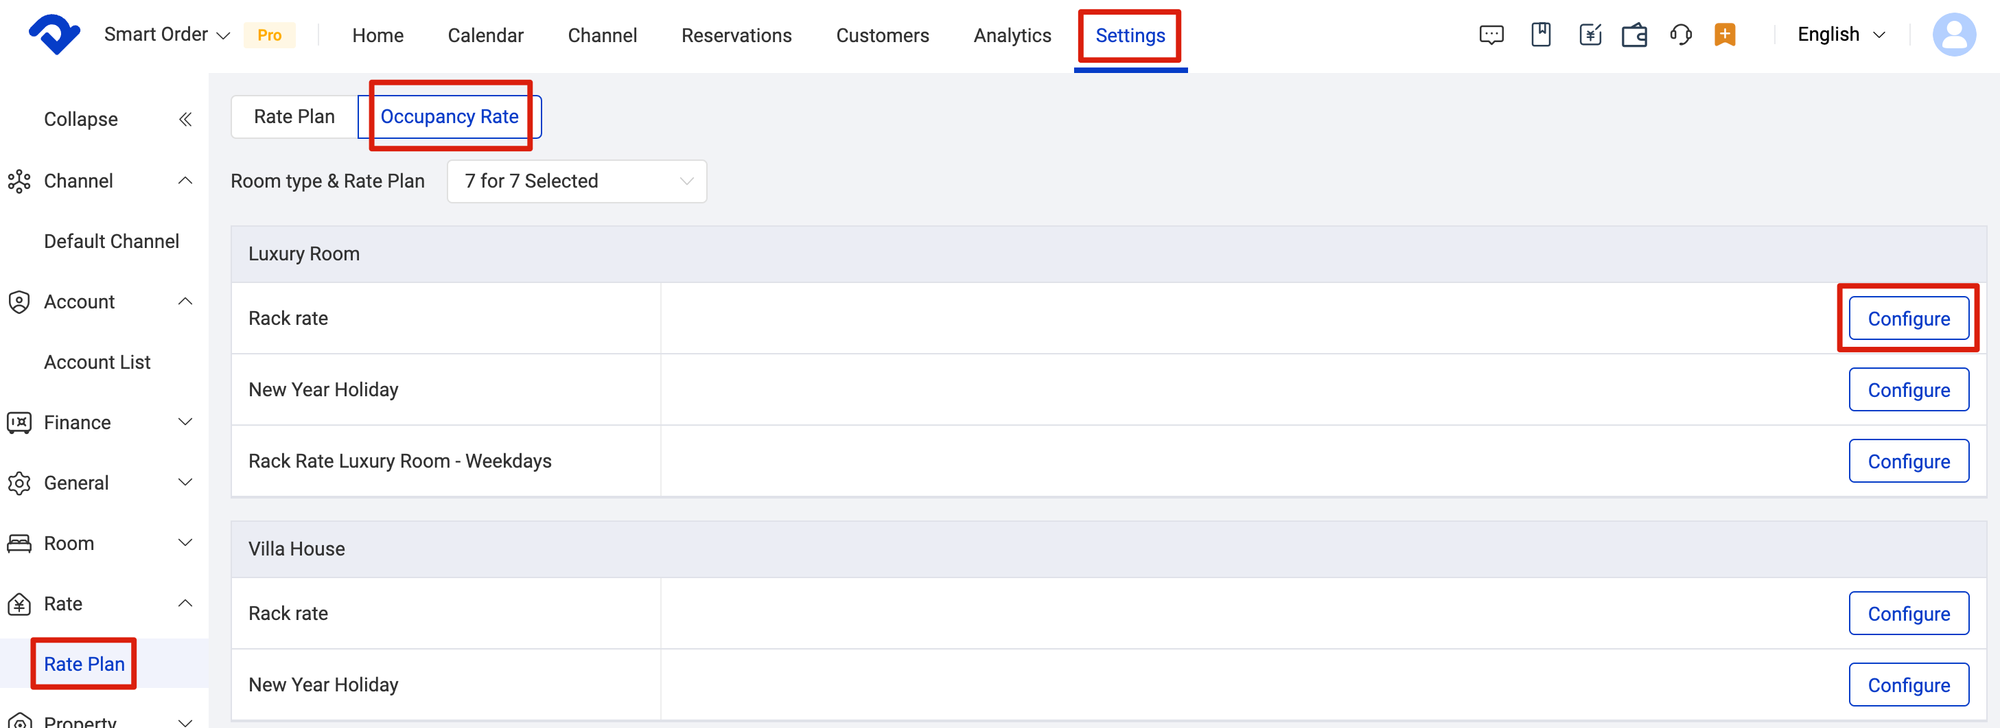This screenshot has width=2000, height=728.
Task: Open the wallet icon in header
Action: (1635, 35)
